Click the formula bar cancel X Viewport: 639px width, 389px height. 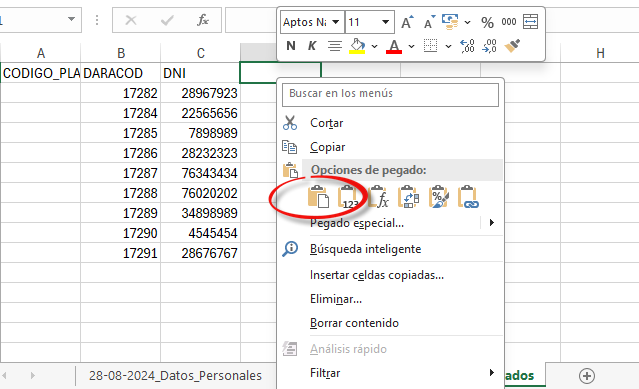click(131, 20)
